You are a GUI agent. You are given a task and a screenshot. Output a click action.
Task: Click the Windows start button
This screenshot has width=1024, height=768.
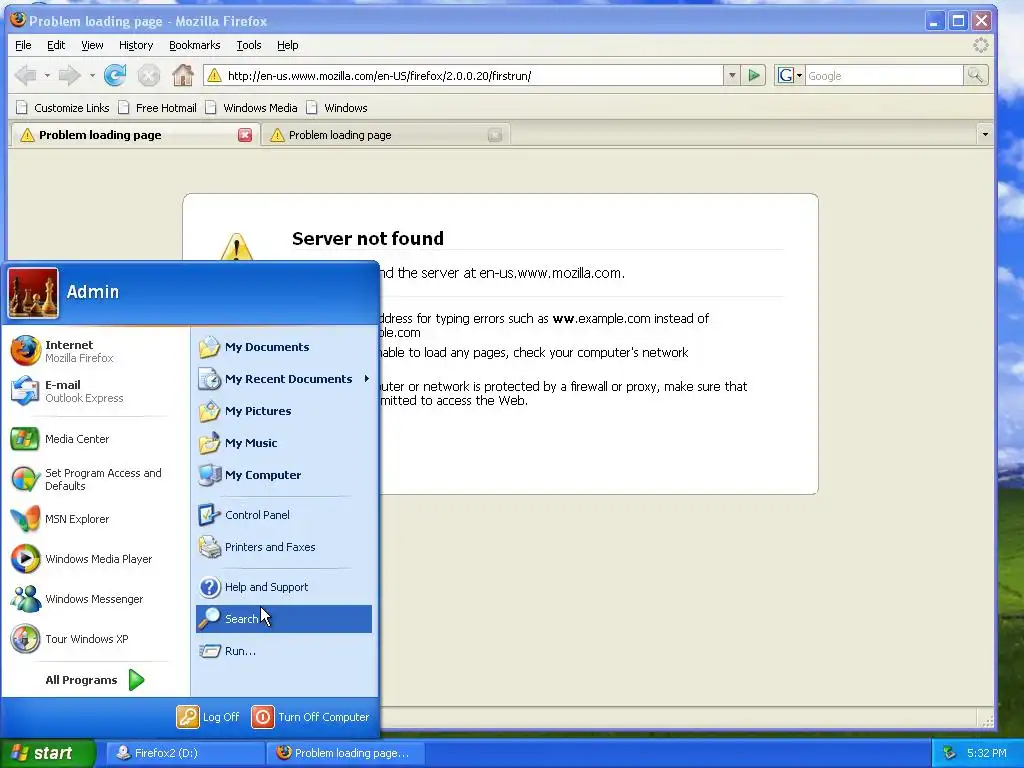coord(48,753)
